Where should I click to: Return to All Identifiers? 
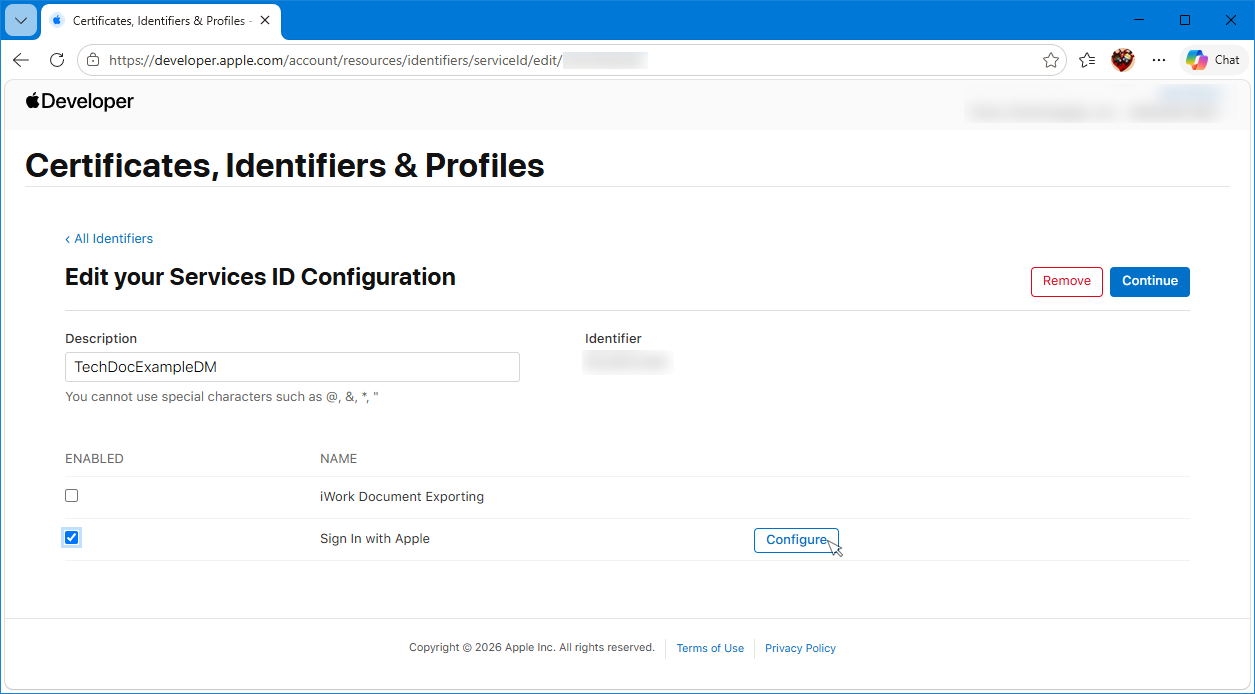[x=109, y=239]
